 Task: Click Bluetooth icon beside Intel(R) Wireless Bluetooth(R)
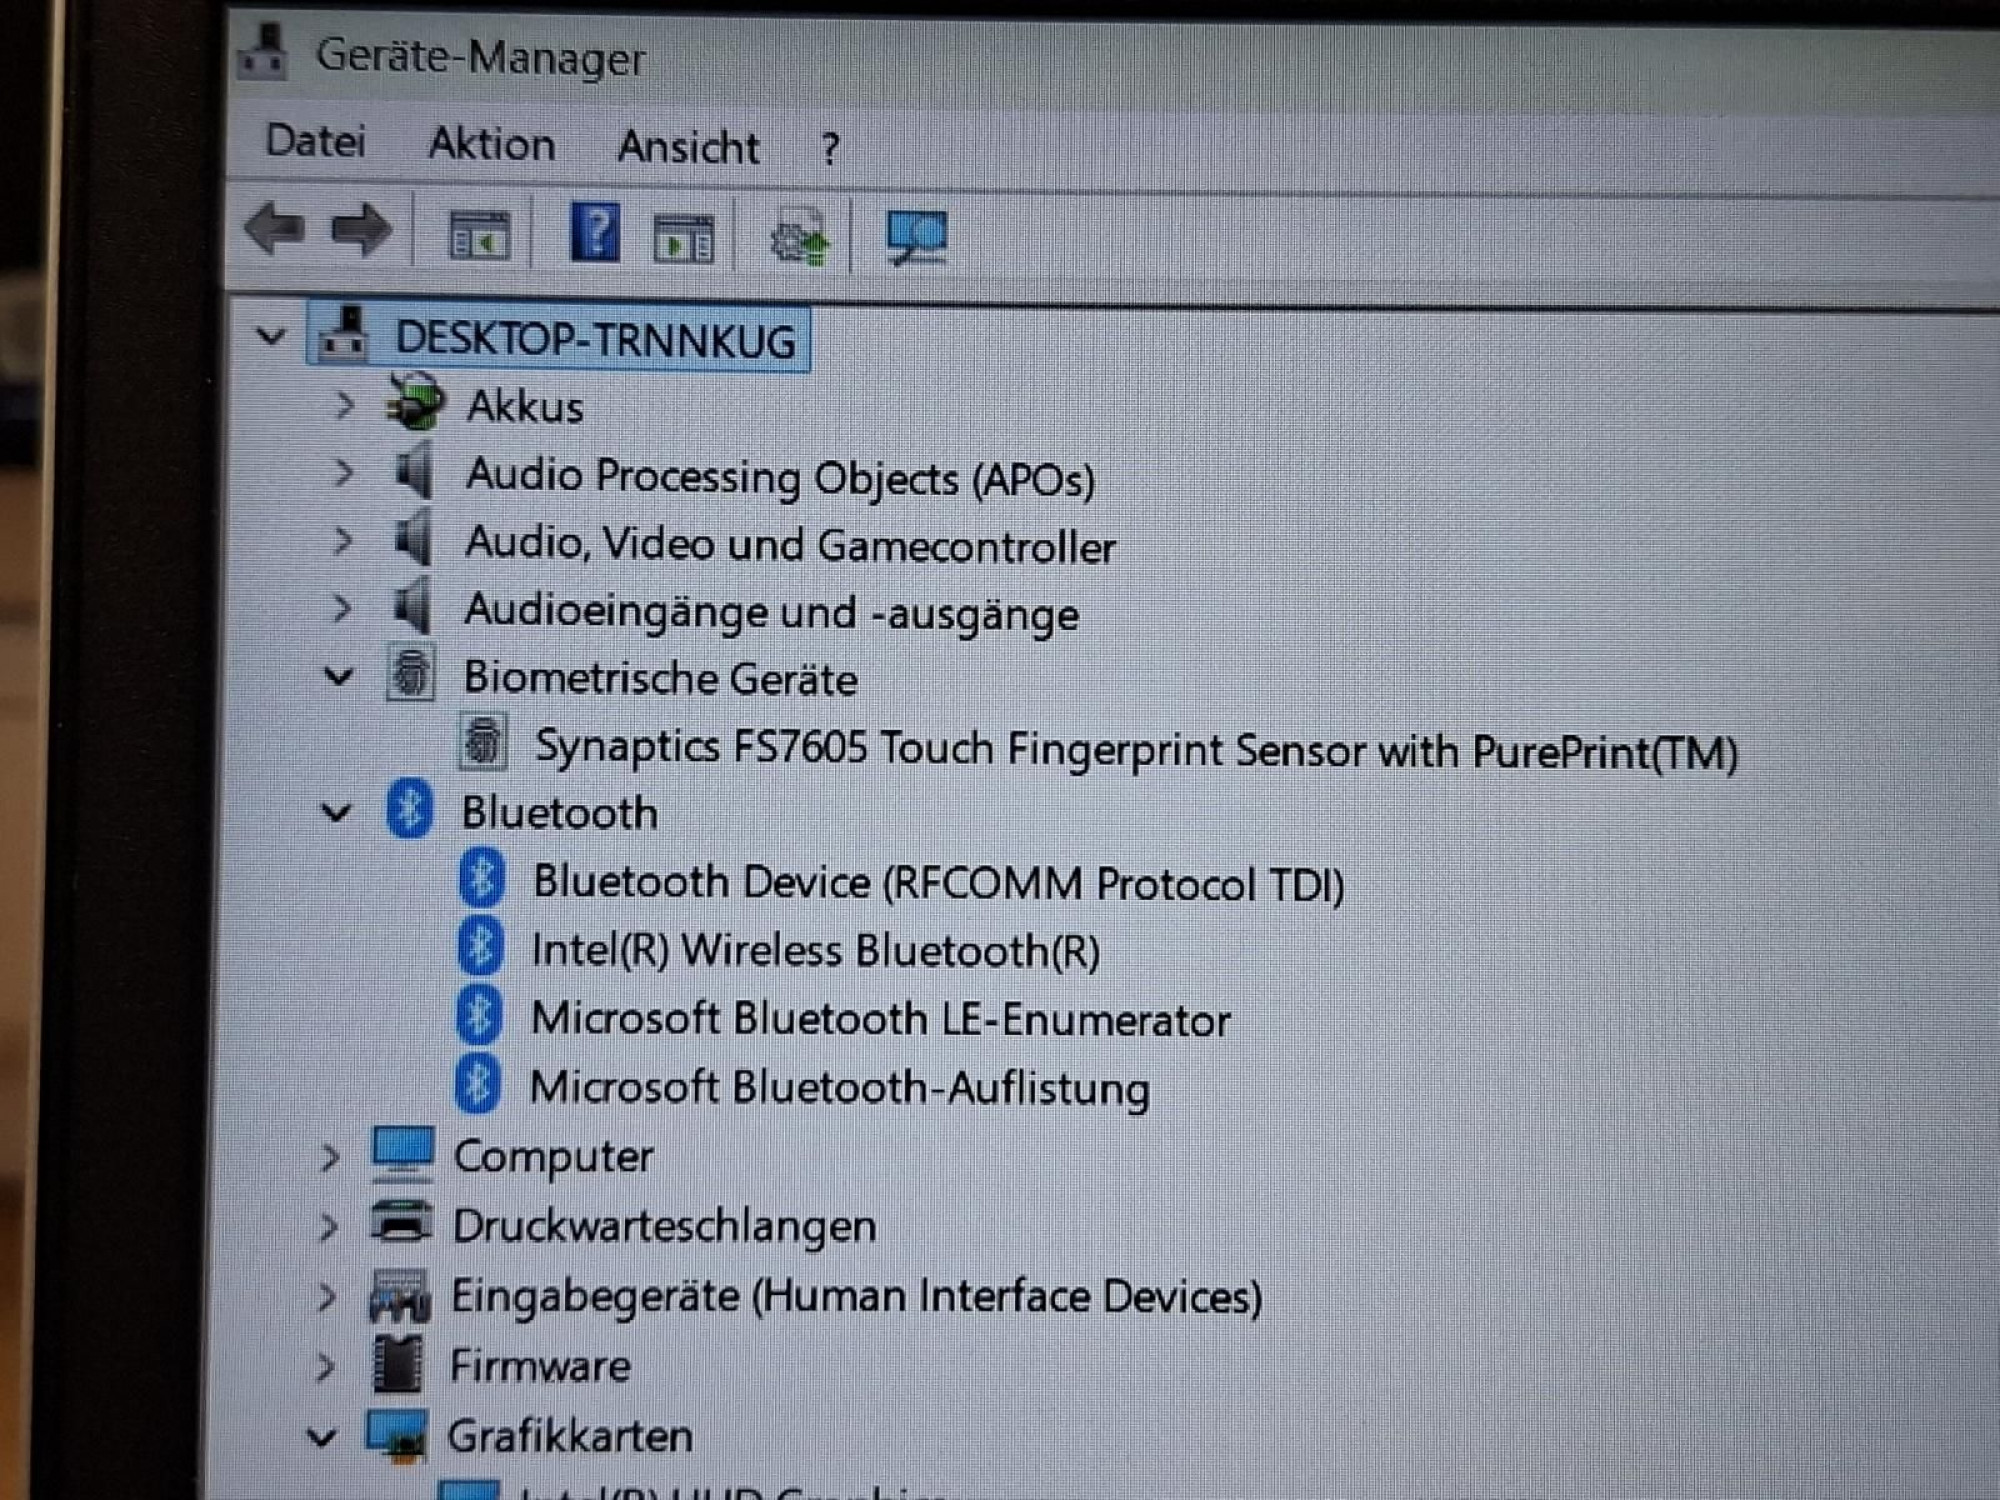click(x=480, y=946)
